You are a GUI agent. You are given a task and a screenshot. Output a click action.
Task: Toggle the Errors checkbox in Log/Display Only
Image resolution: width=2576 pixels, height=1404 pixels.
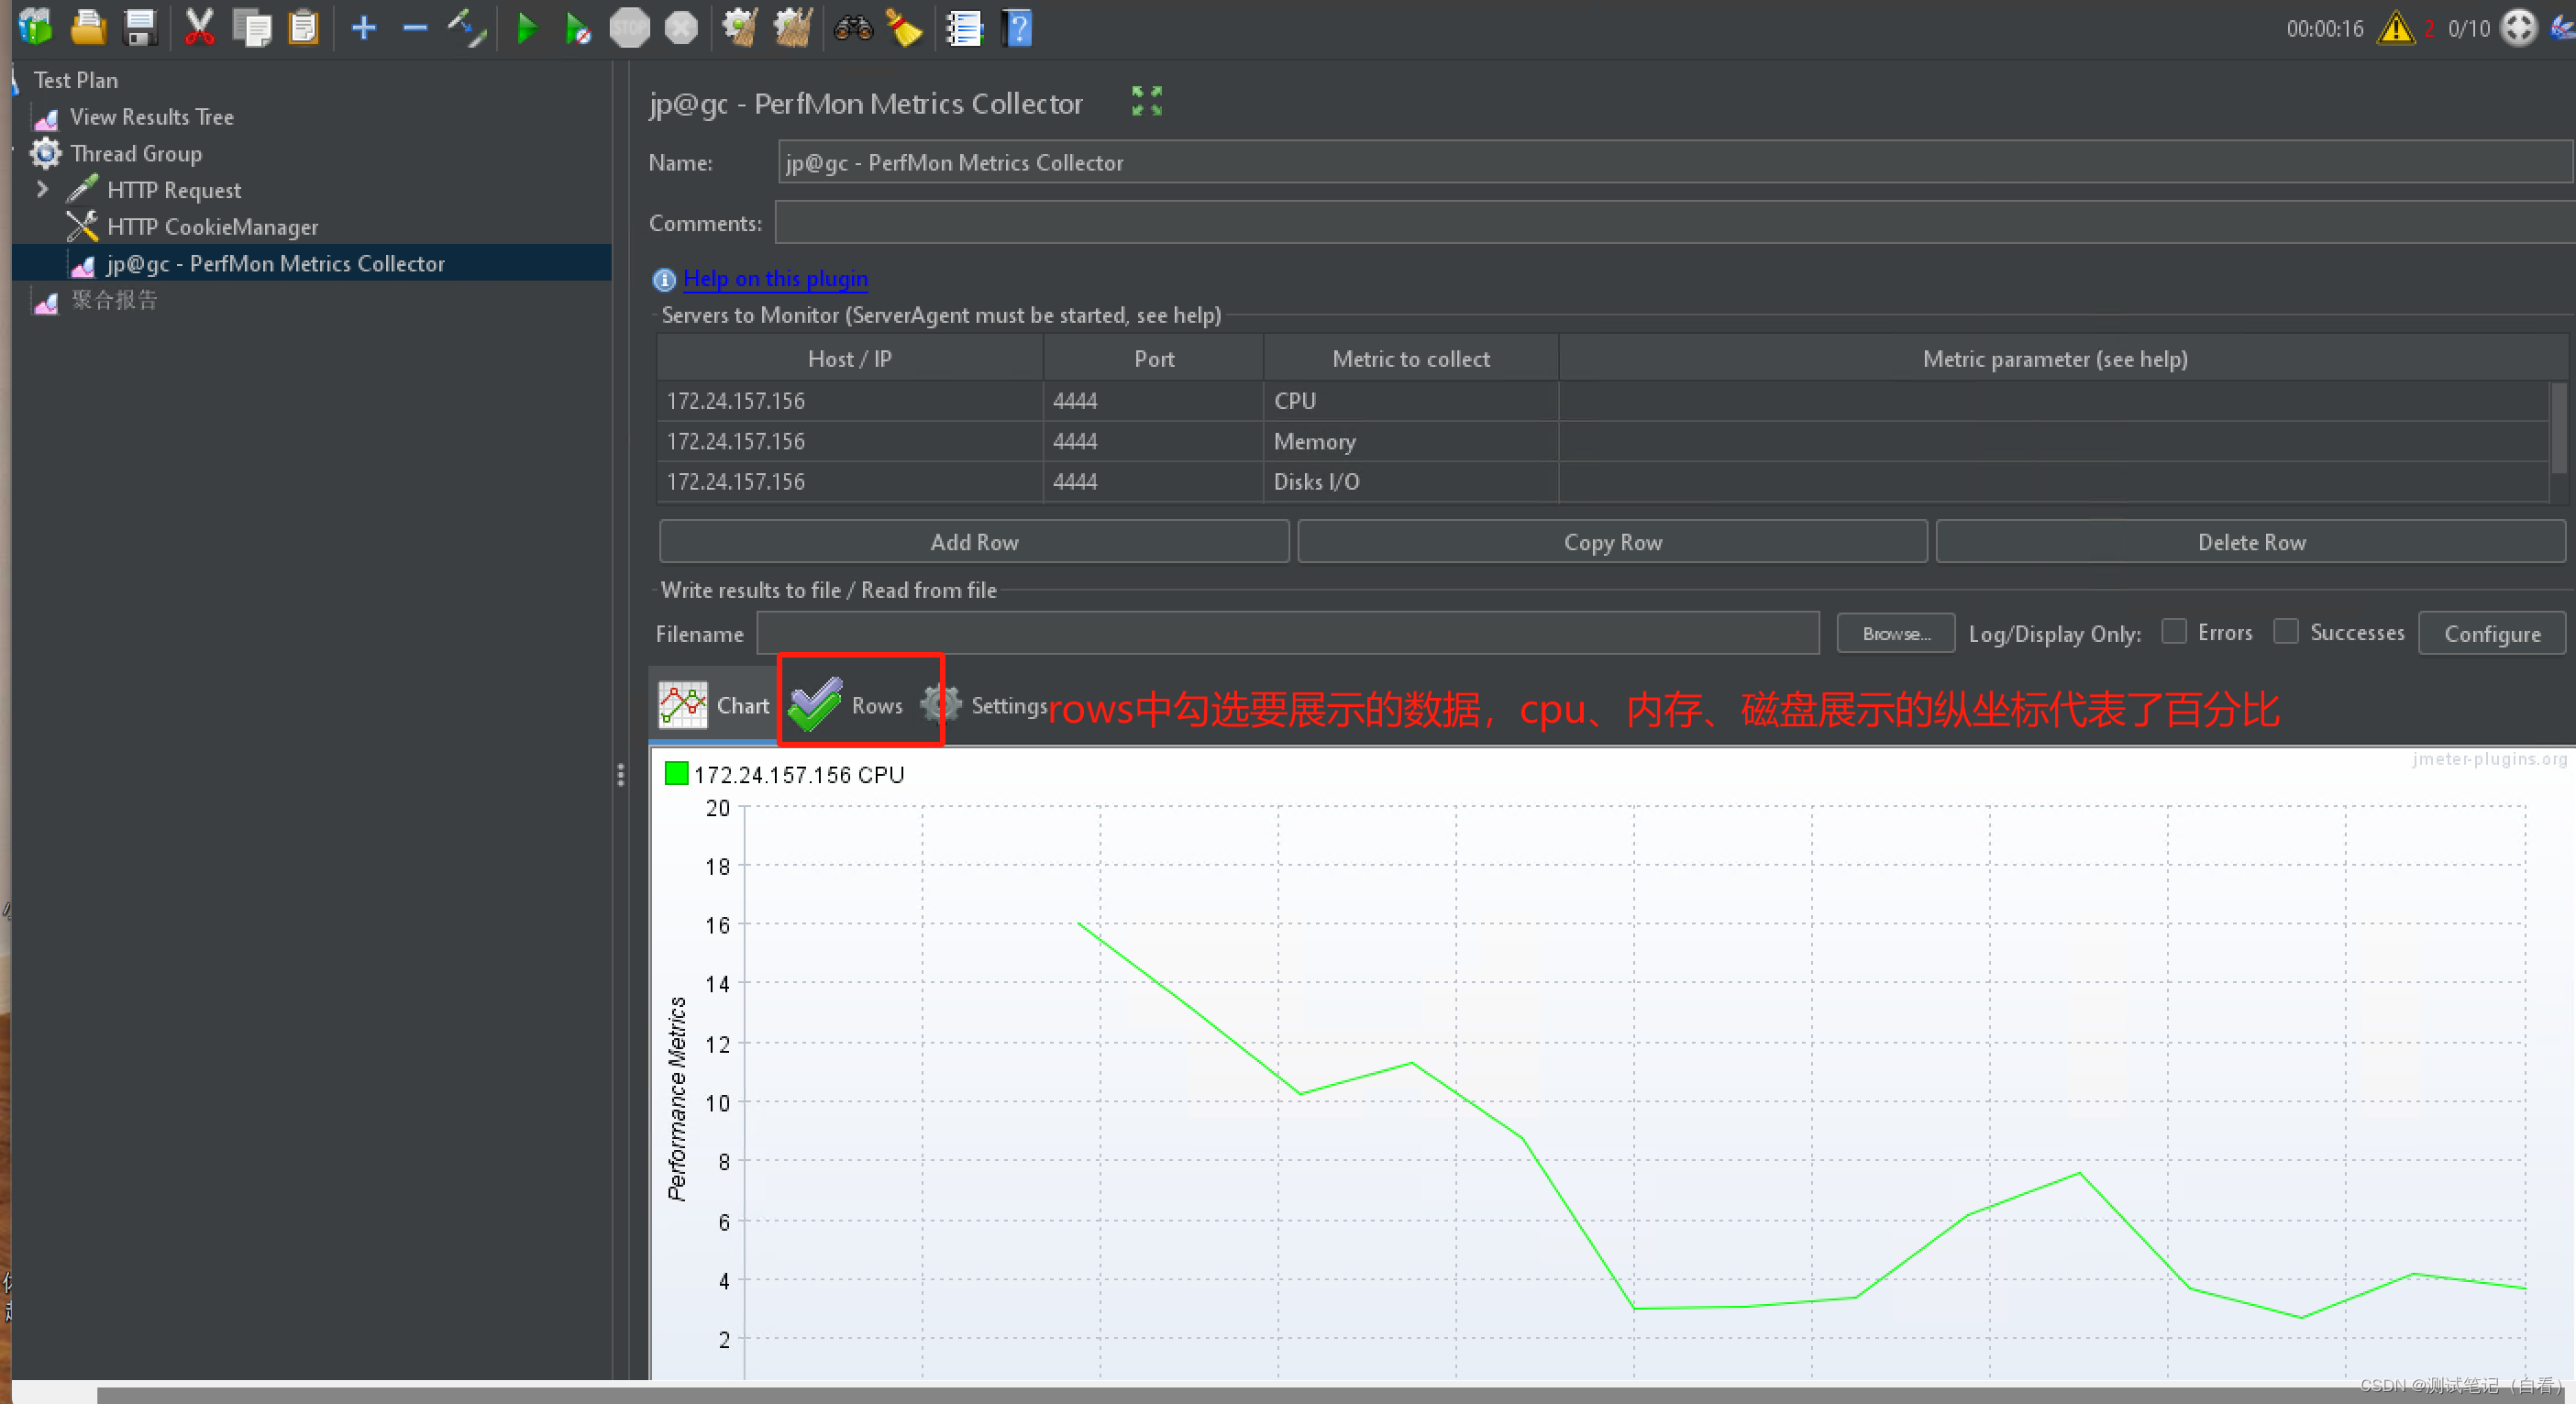point(2177,631)
